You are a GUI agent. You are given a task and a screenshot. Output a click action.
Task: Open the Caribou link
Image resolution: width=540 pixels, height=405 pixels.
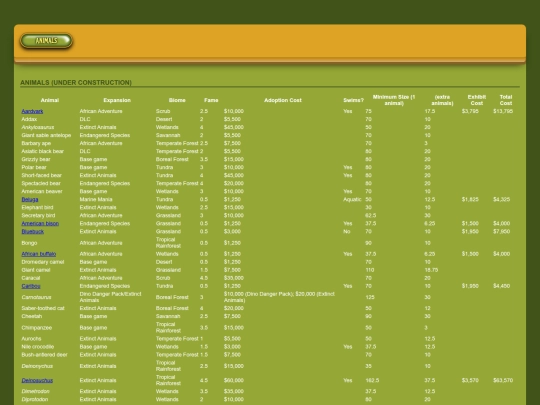click(x=31, y=286)
